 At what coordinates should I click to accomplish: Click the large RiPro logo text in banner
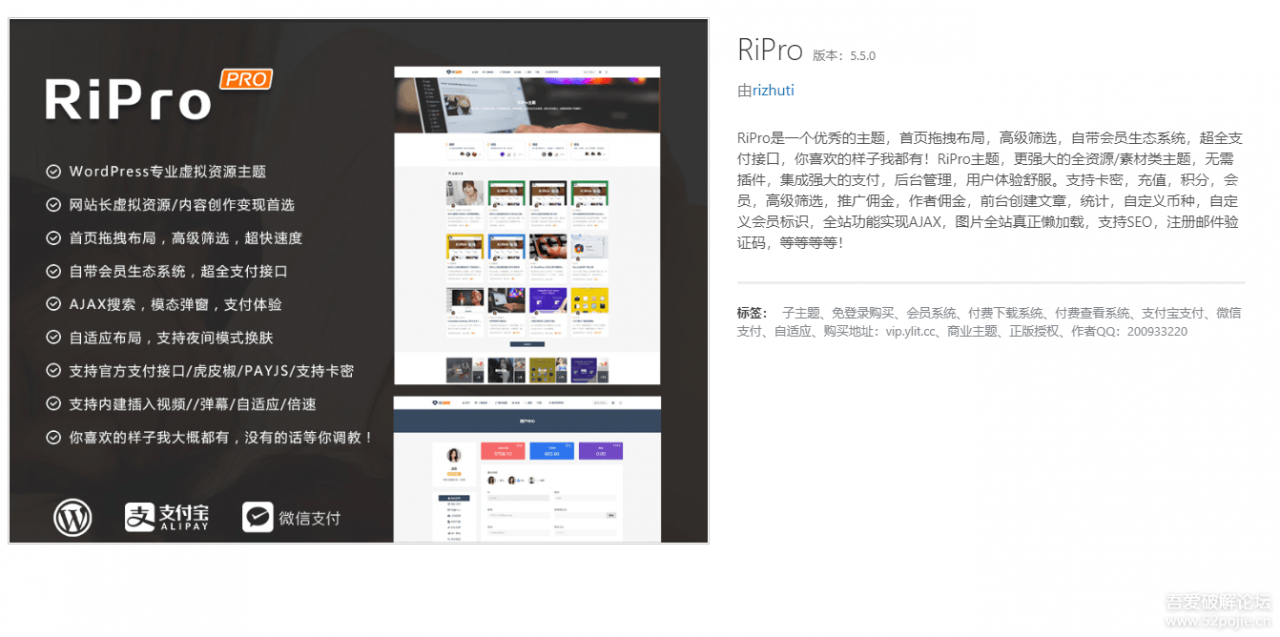[128, 100]
